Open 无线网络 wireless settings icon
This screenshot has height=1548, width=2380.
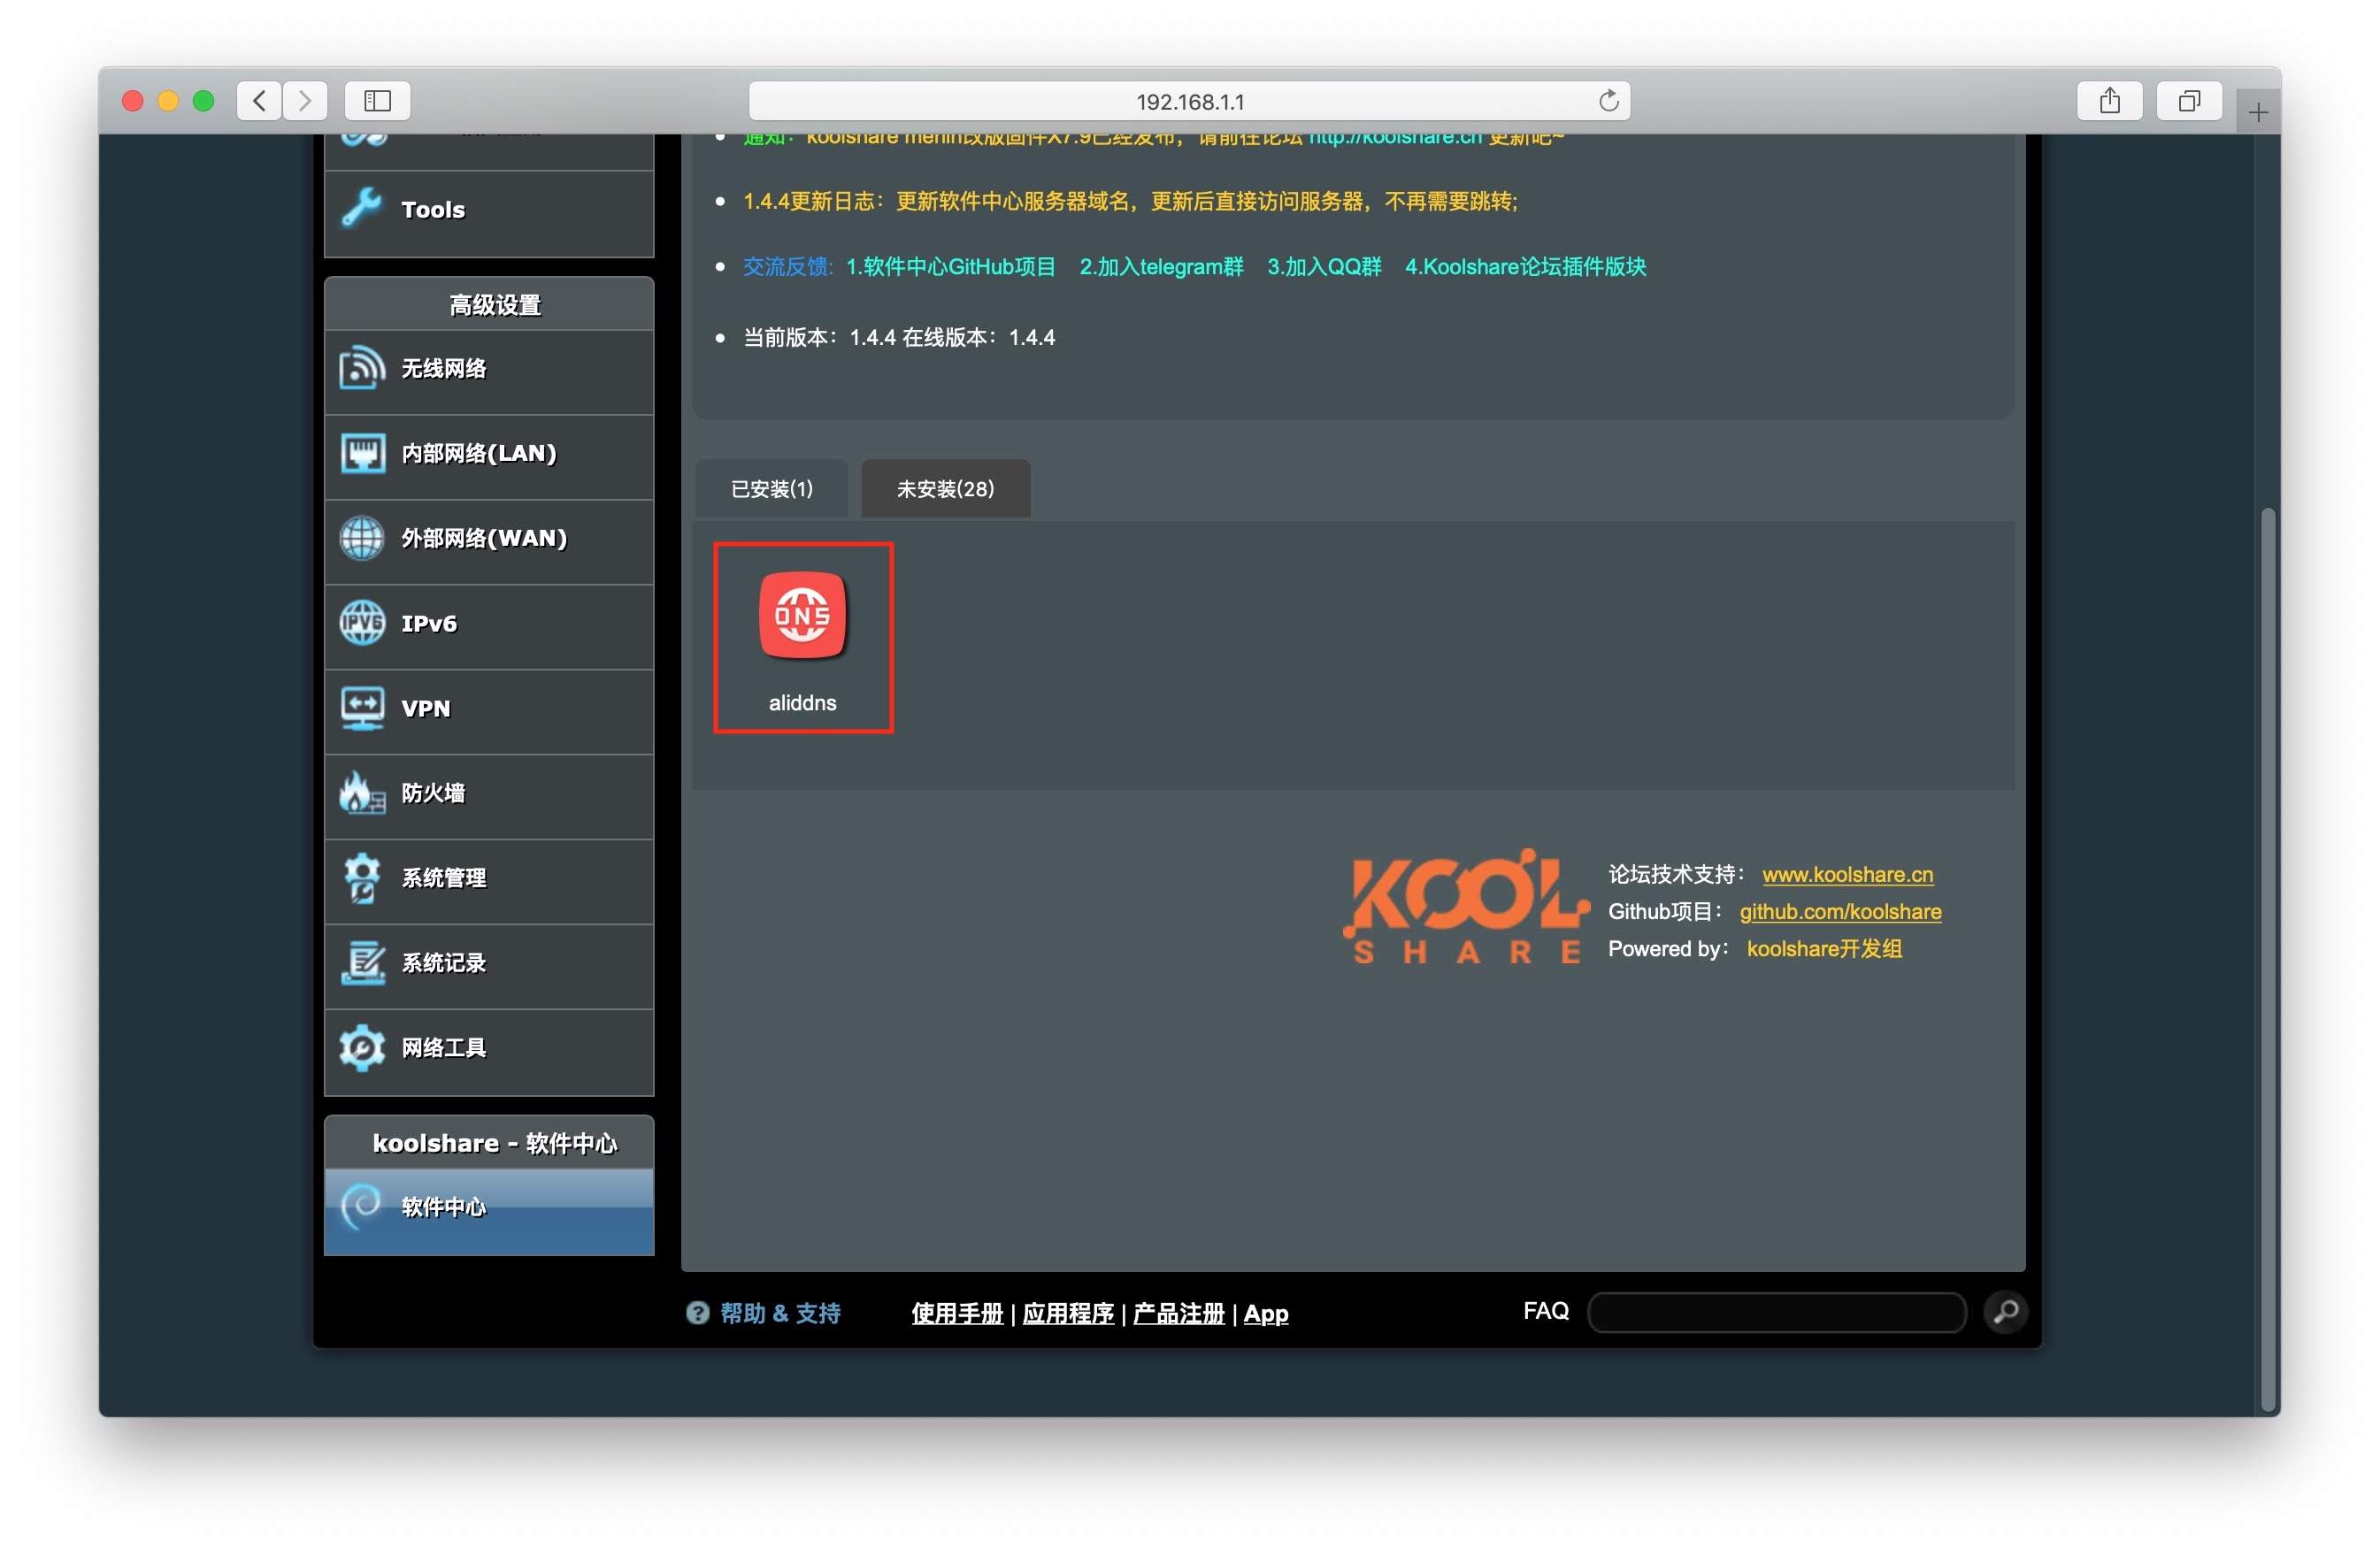coord(361,369)
